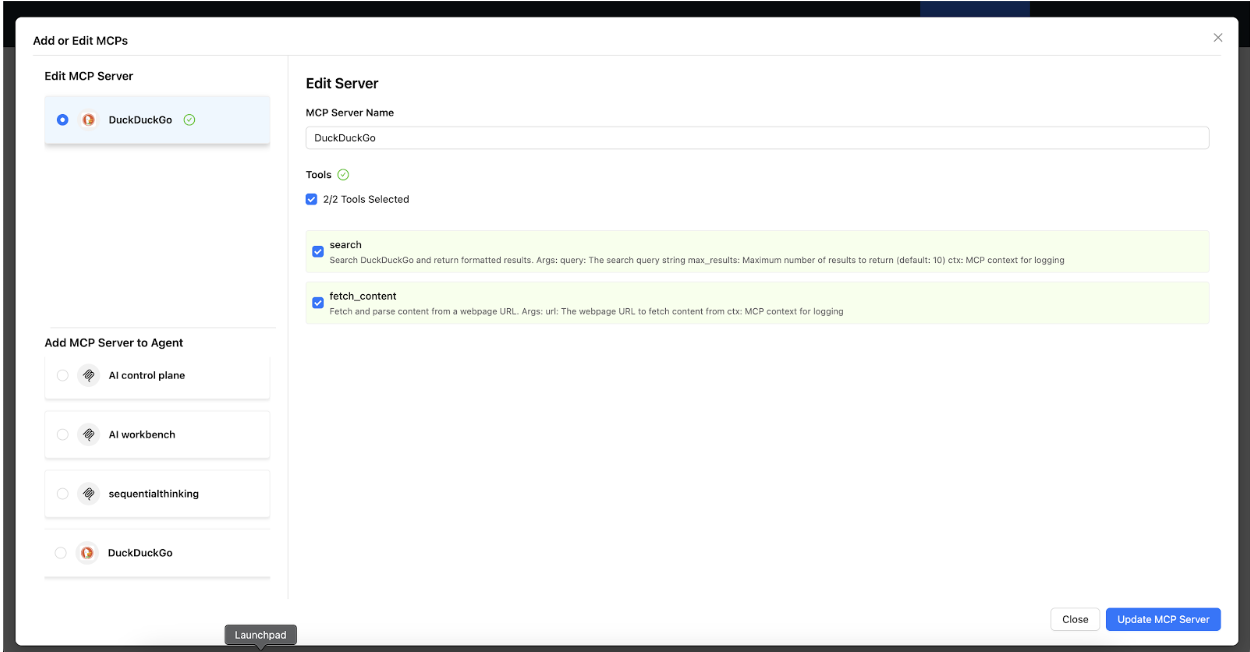Click green verified checkmark beside DuckDuckGo
This screenshot has width=1250, height=652.
click(x=190, y=120)
